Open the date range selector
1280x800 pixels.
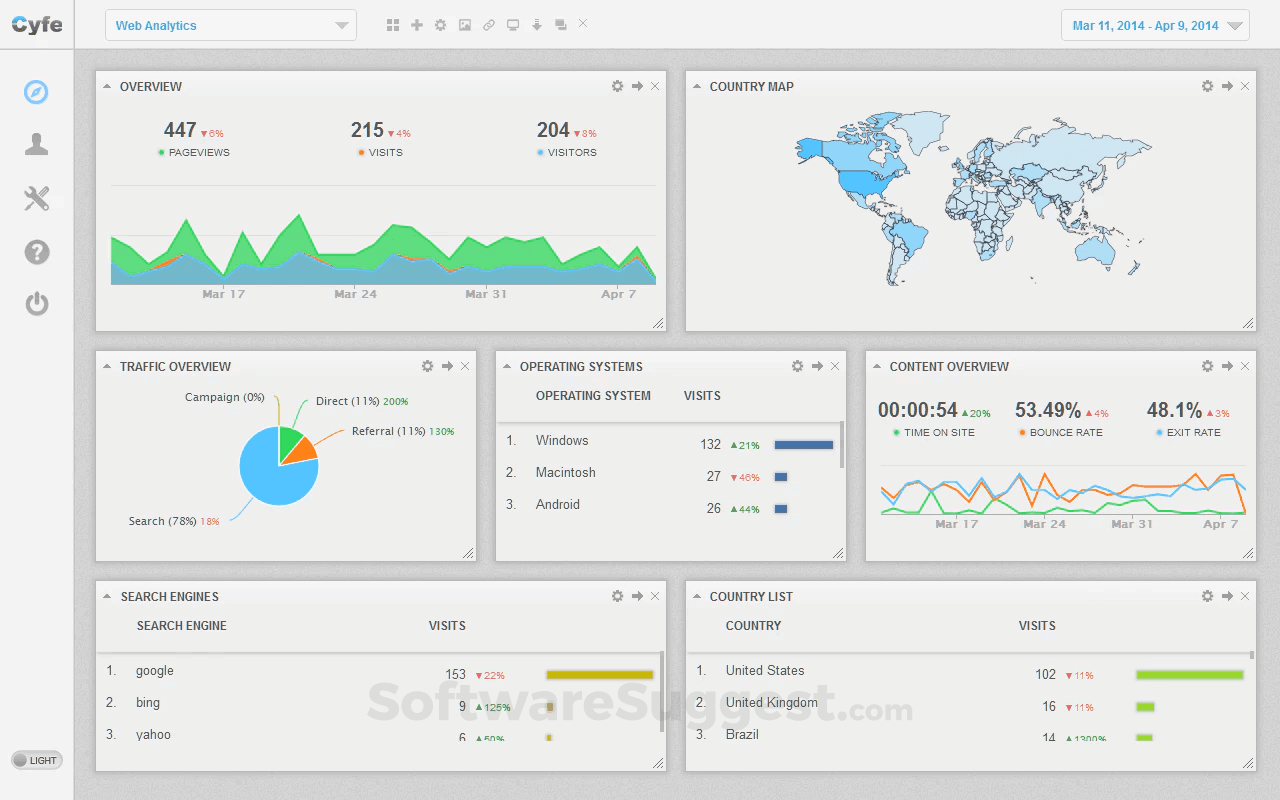tap(1154, 24)
